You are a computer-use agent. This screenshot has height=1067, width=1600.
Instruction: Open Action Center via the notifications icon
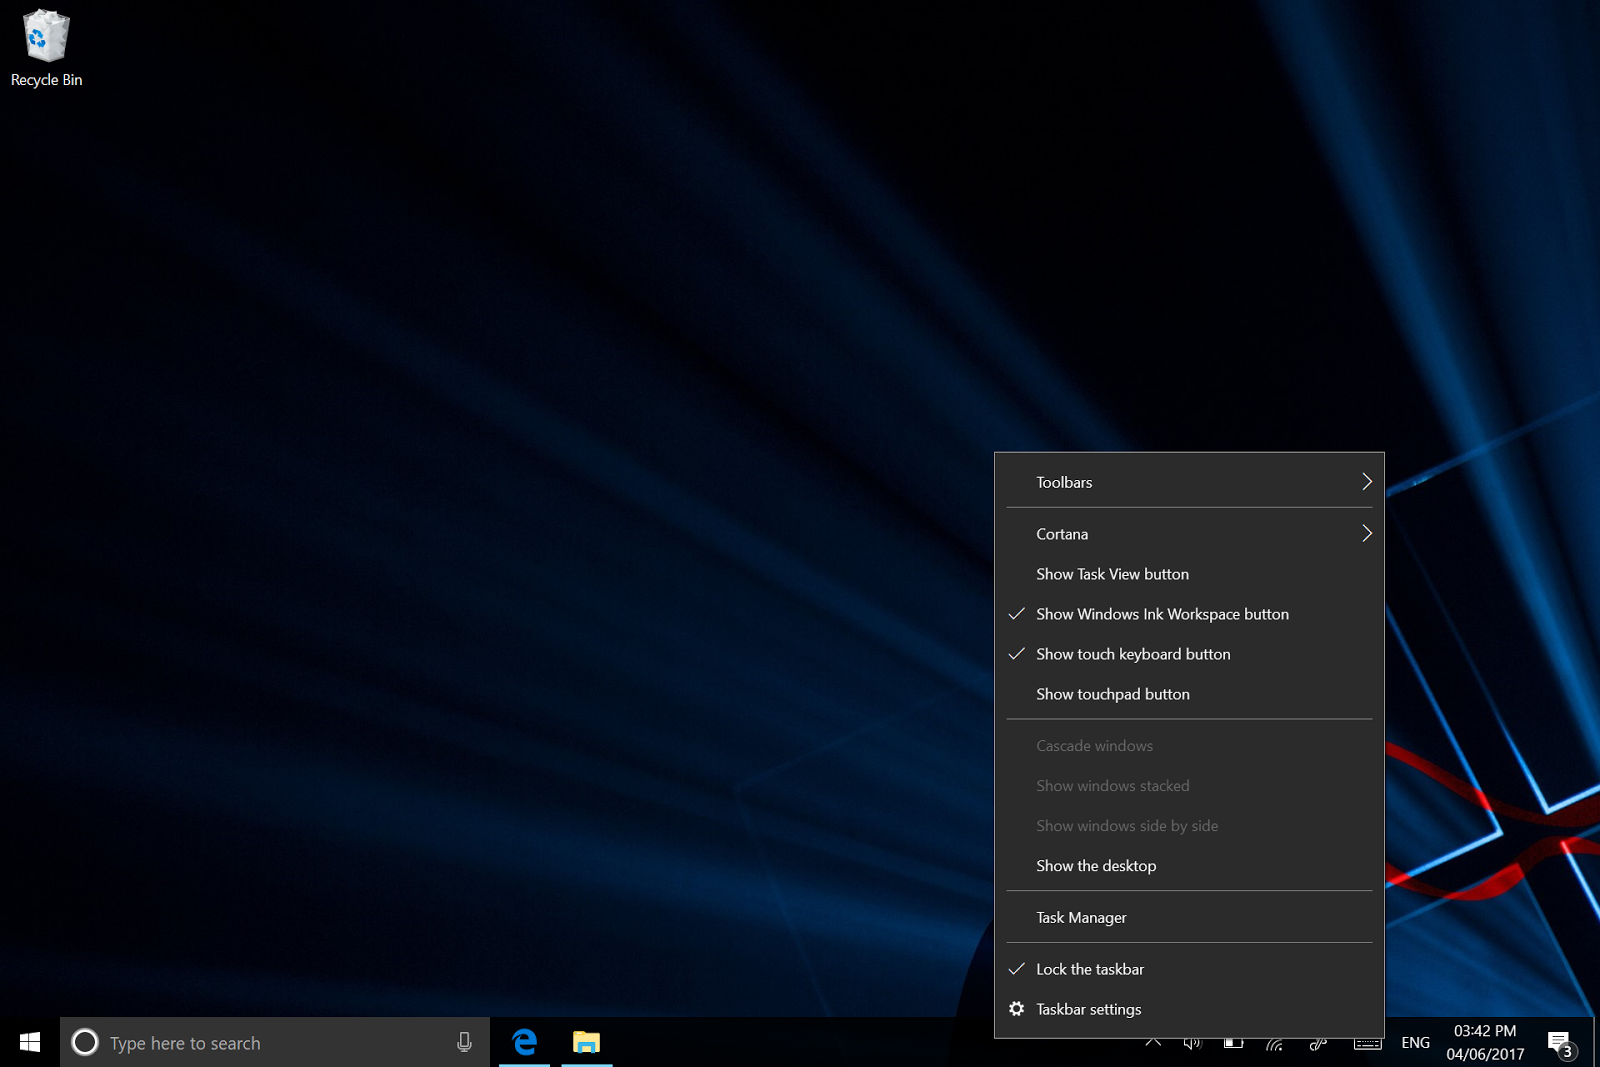(1560, 1044)
